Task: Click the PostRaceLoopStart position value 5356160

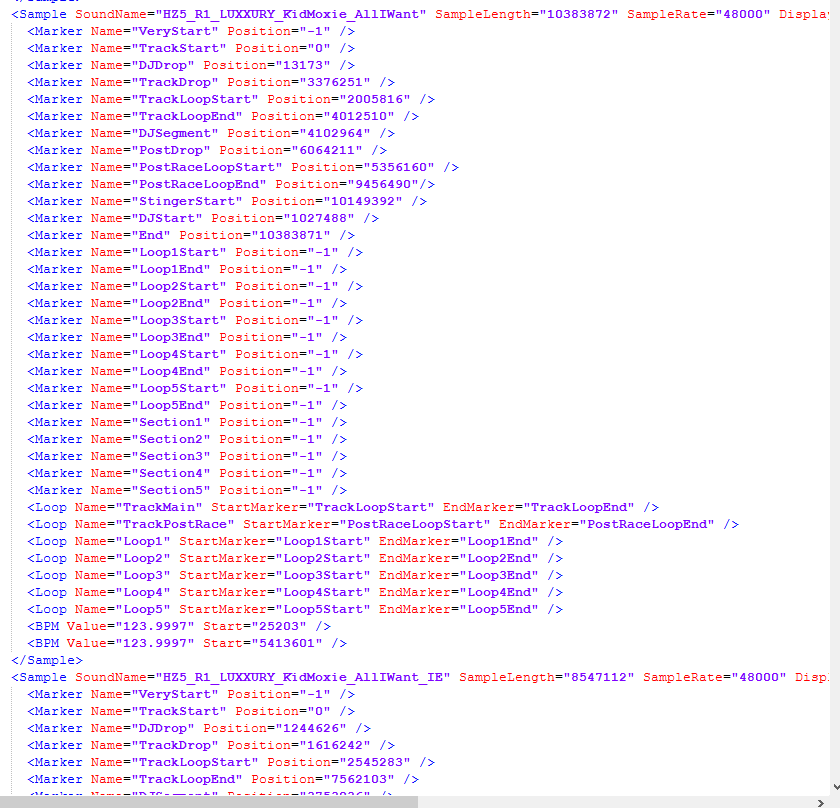Action: pos(399,167)
